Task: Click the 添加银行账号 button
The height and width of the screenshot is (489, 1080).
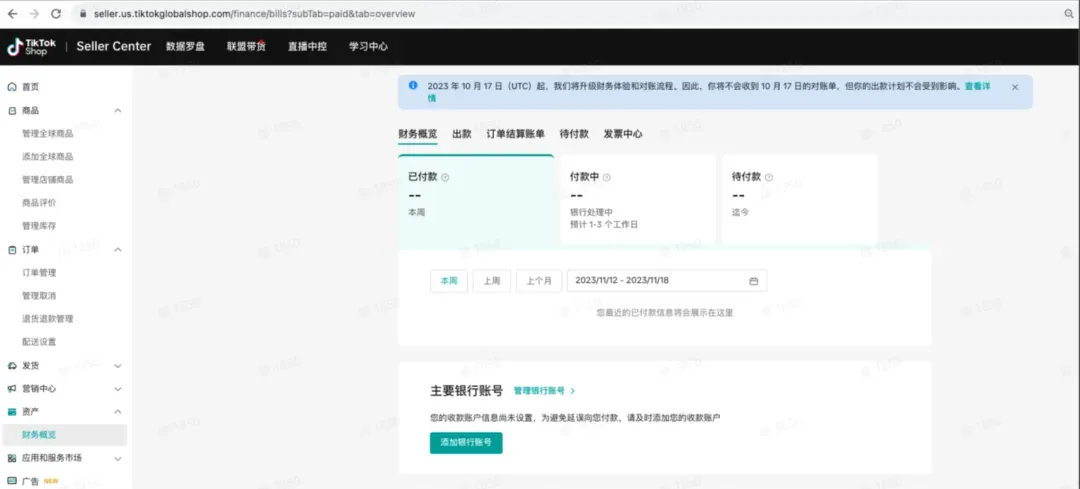Action: (x=466, y=443)
